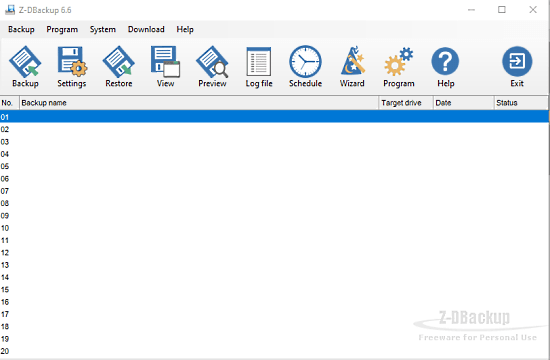The width and height of the screenshot is (550, 360).
Task: Open the Help menu in the menu bar
Action: [185, 29]
